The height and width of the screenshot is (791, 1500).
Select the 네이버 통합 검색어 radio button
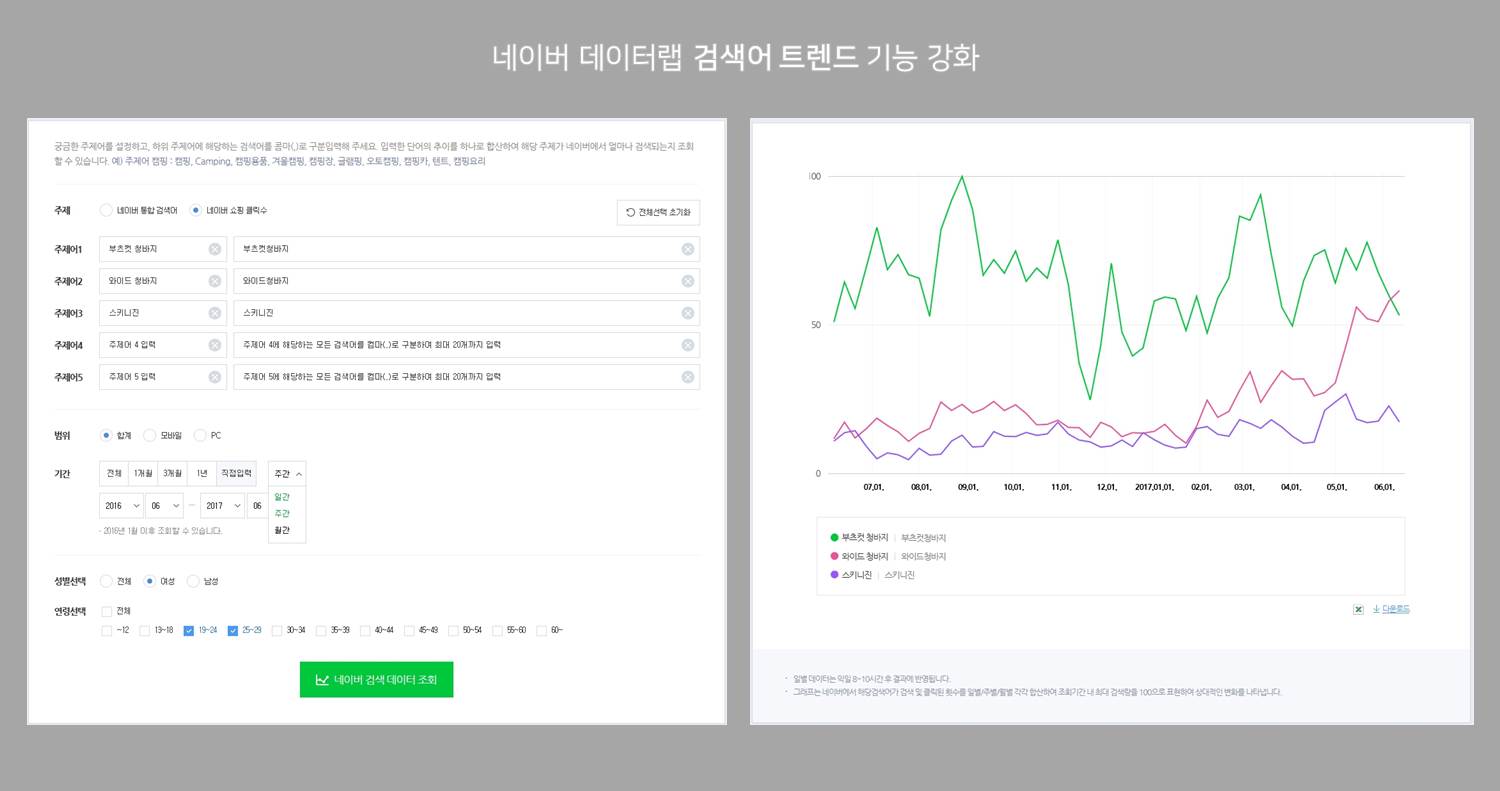(106, 210)
